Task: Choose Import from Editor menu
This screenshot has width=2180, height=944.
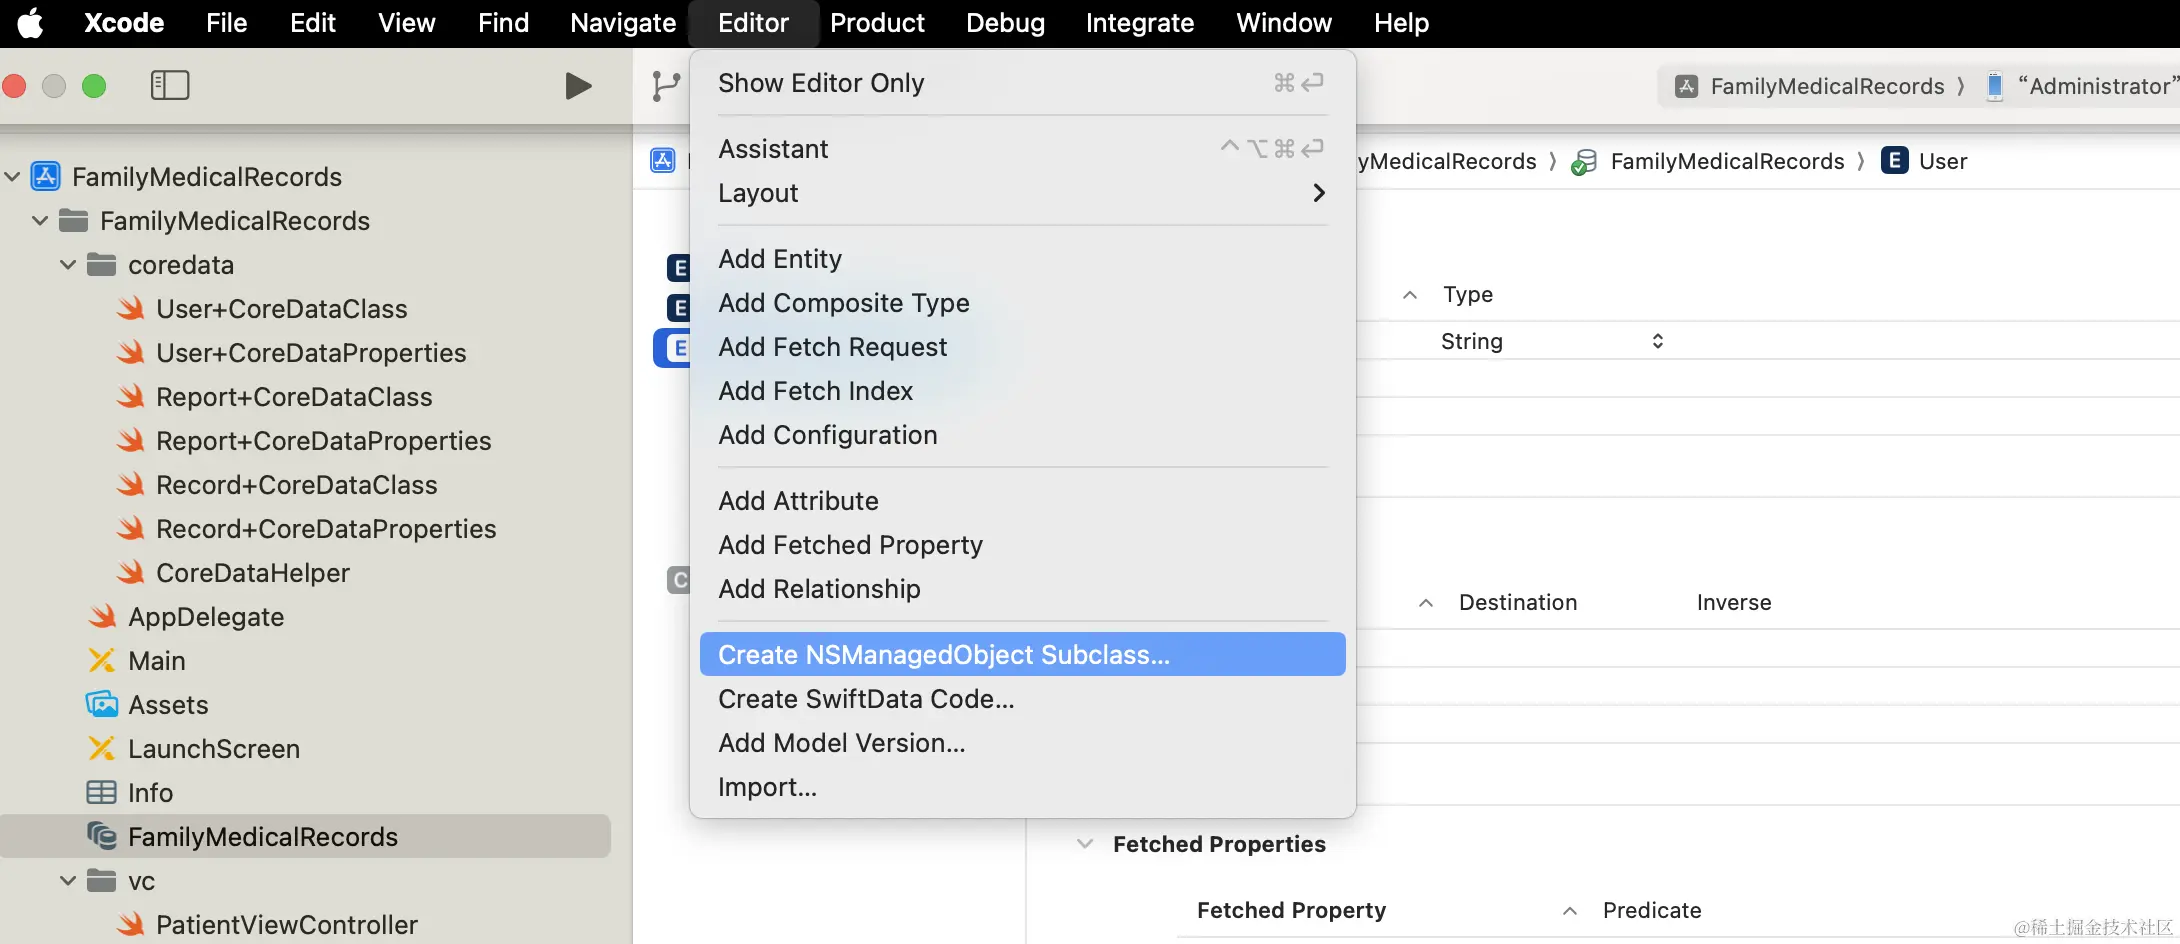Action: (1022, 787)
